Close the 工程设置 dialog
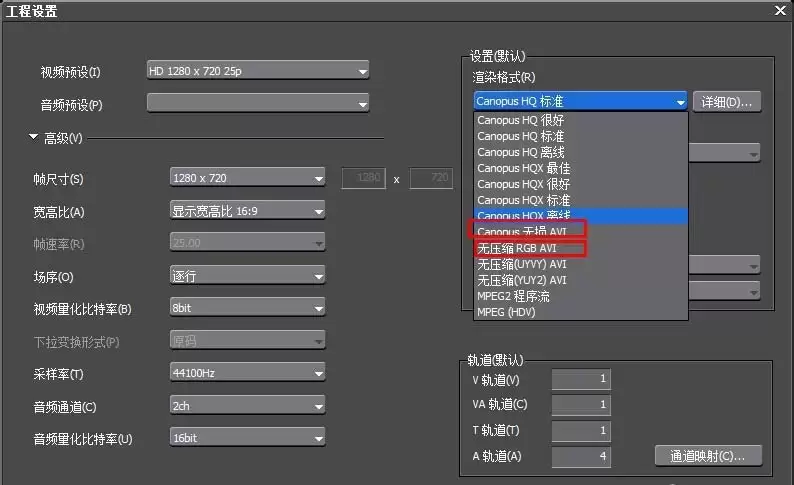Viewport: 794px width, 485px height. click(780, 10)
